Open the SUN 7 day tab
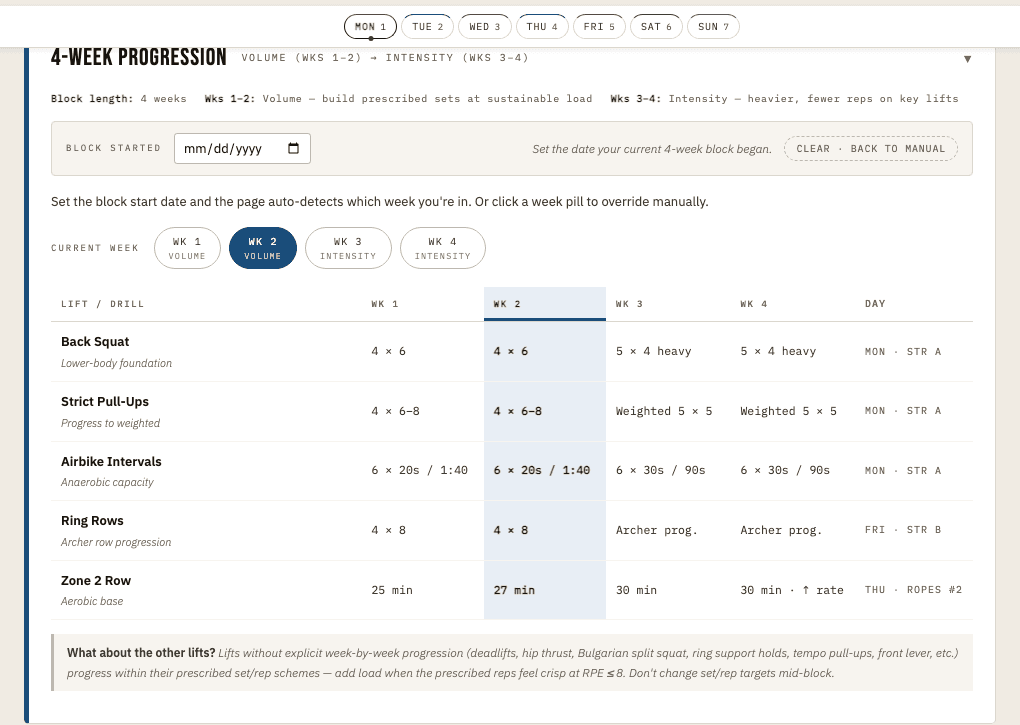Viewport: 1020px width, 725px height. coord(713,27)
